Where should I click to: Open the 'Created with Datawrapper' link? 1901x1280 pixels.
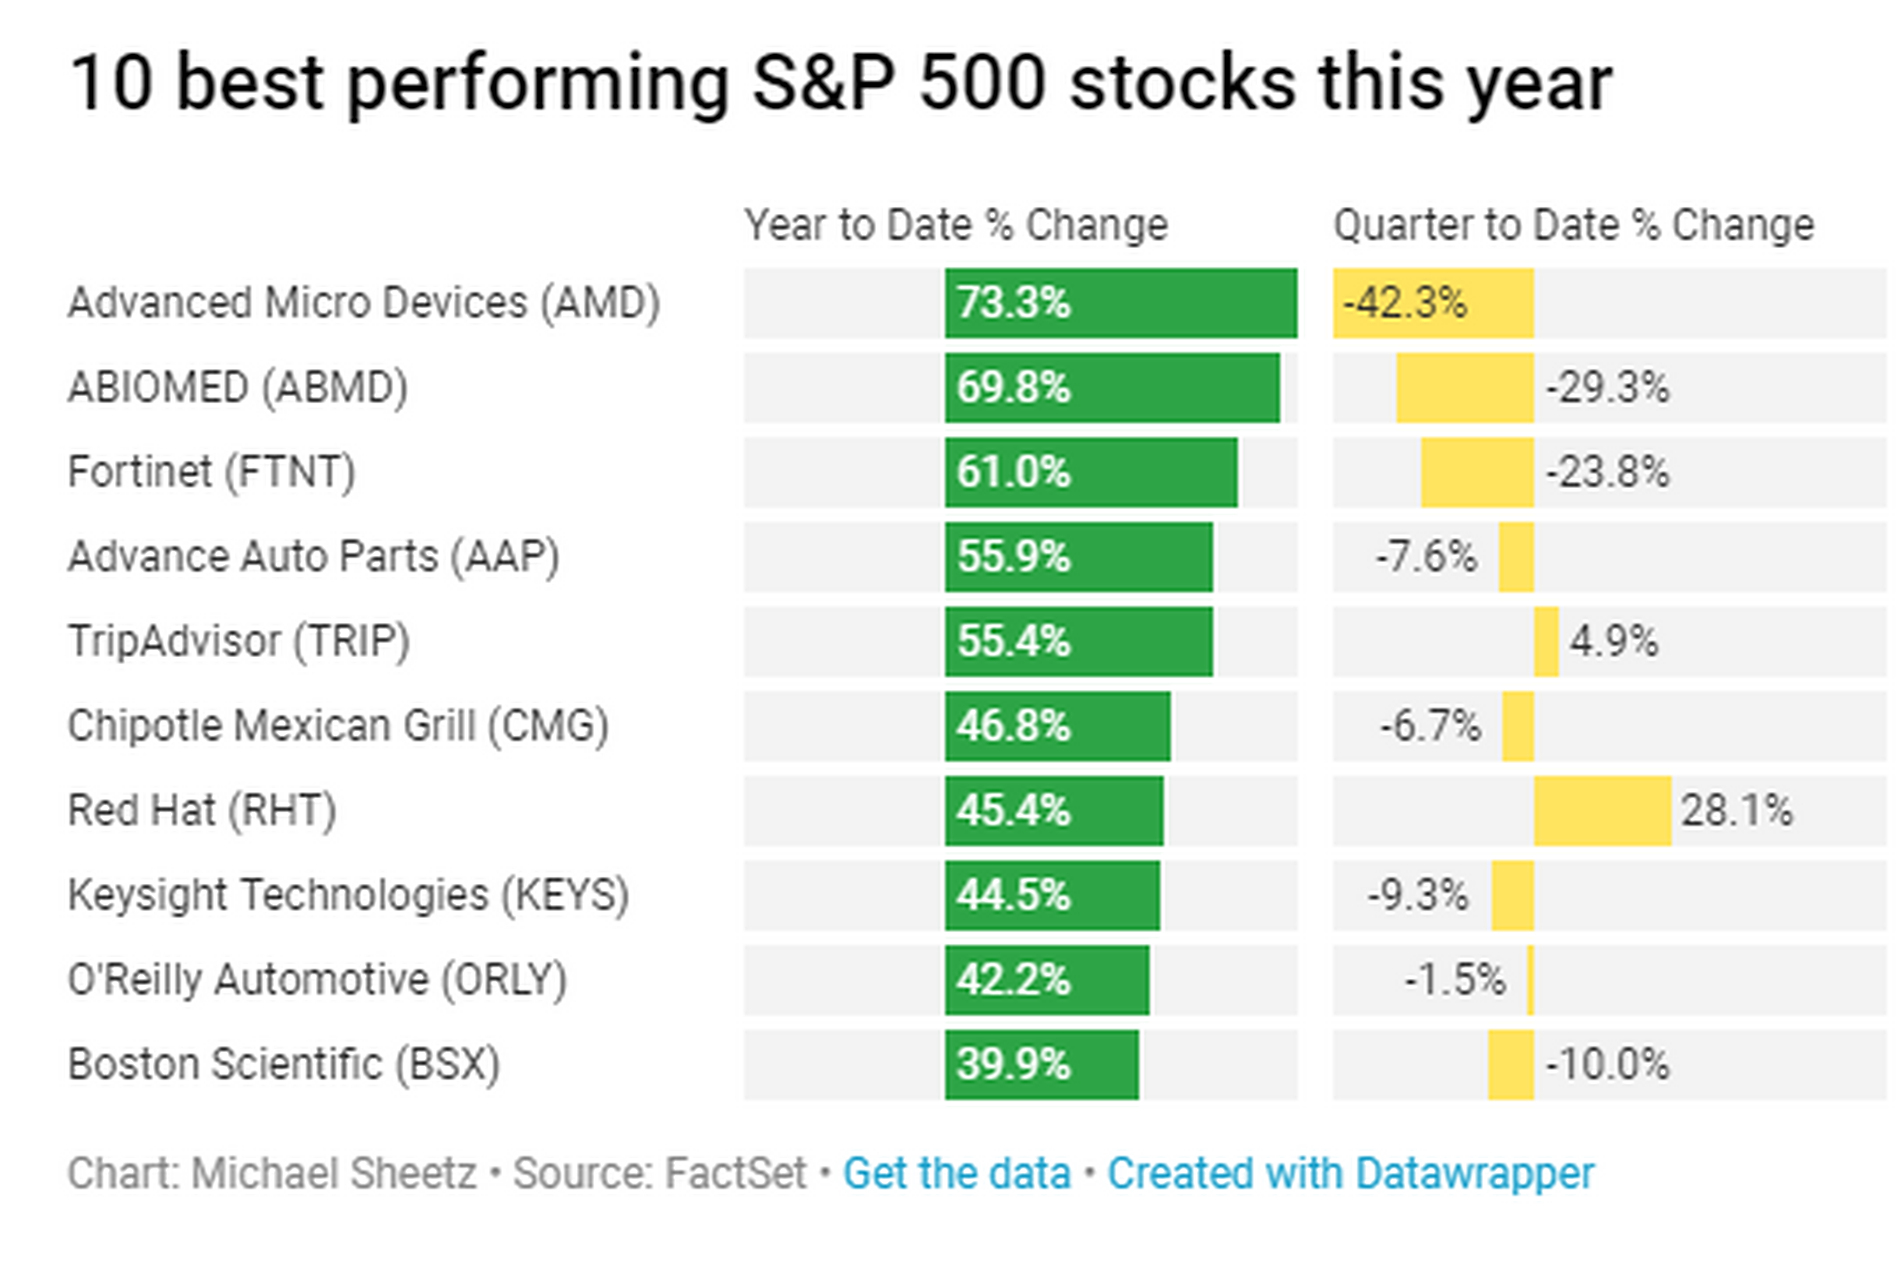1350,1173
